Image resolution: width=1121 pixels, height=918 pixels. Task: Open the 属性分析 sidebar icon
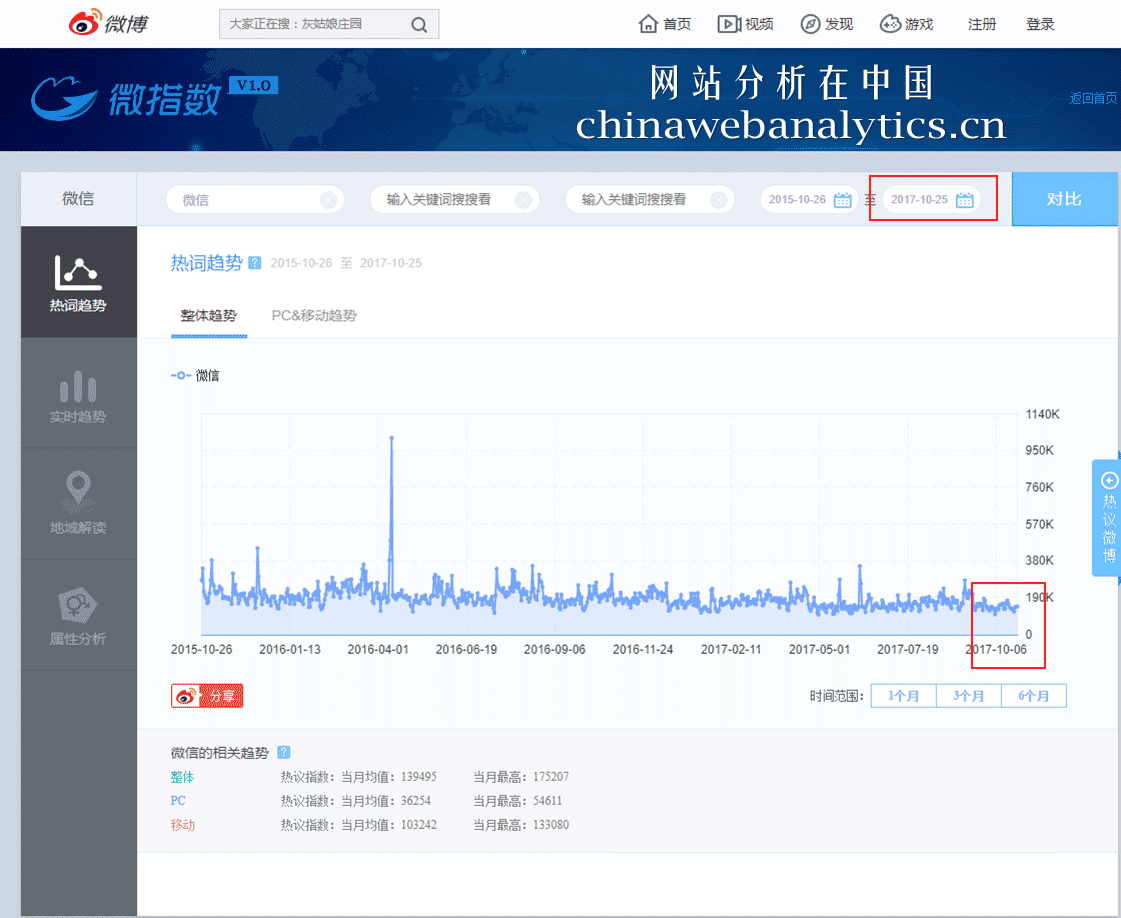pos(78,604)
